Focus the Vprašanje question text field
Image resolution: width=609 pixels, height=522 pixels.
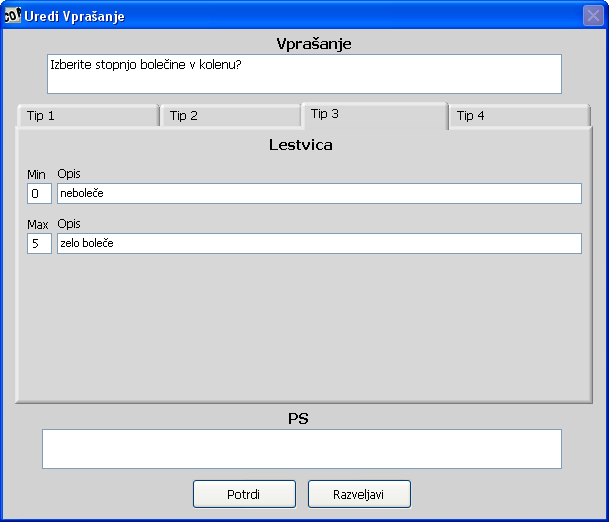click(x=304, y=74)
